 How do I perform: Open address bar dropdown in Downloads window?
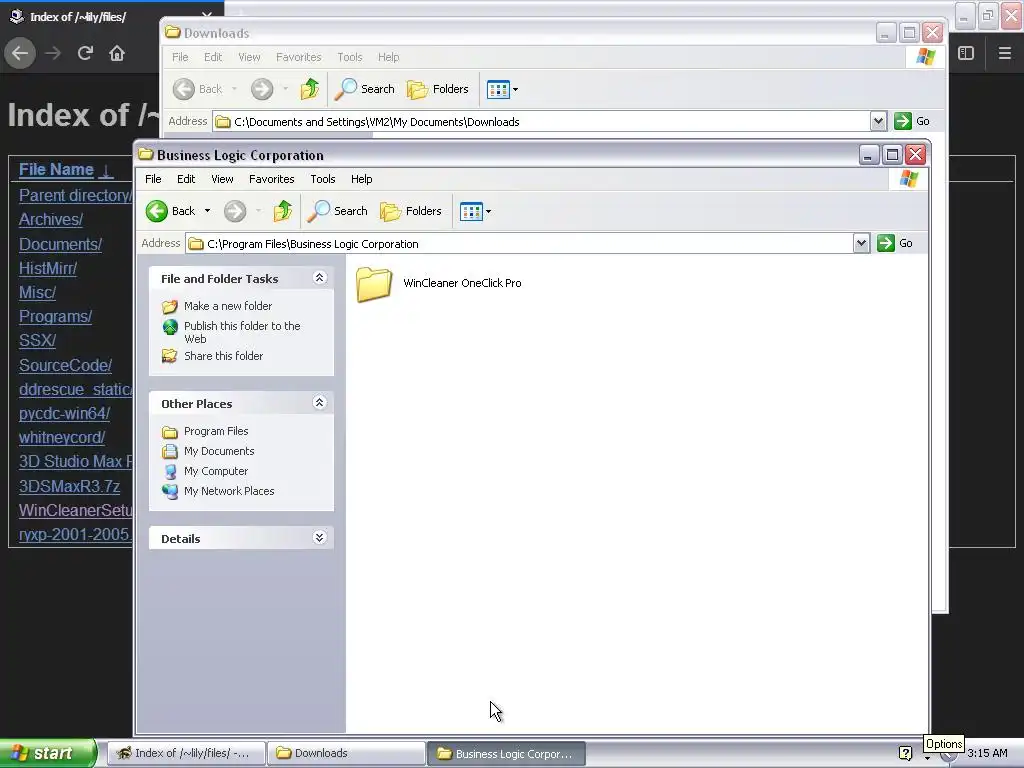coord(878,121)
